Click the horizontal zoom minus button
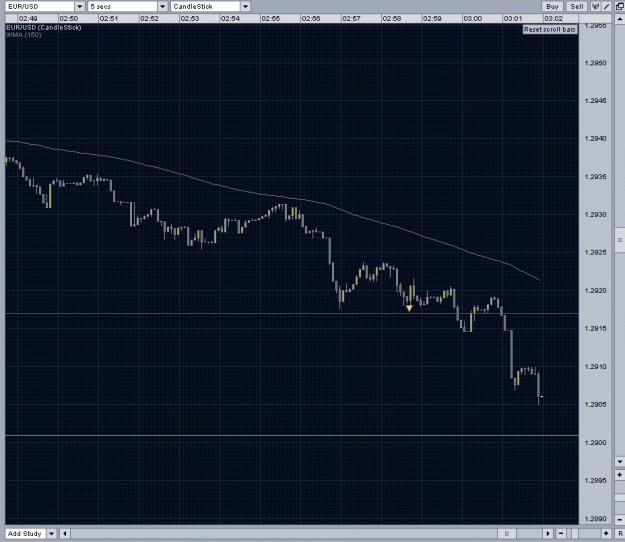 click(561, 533)
